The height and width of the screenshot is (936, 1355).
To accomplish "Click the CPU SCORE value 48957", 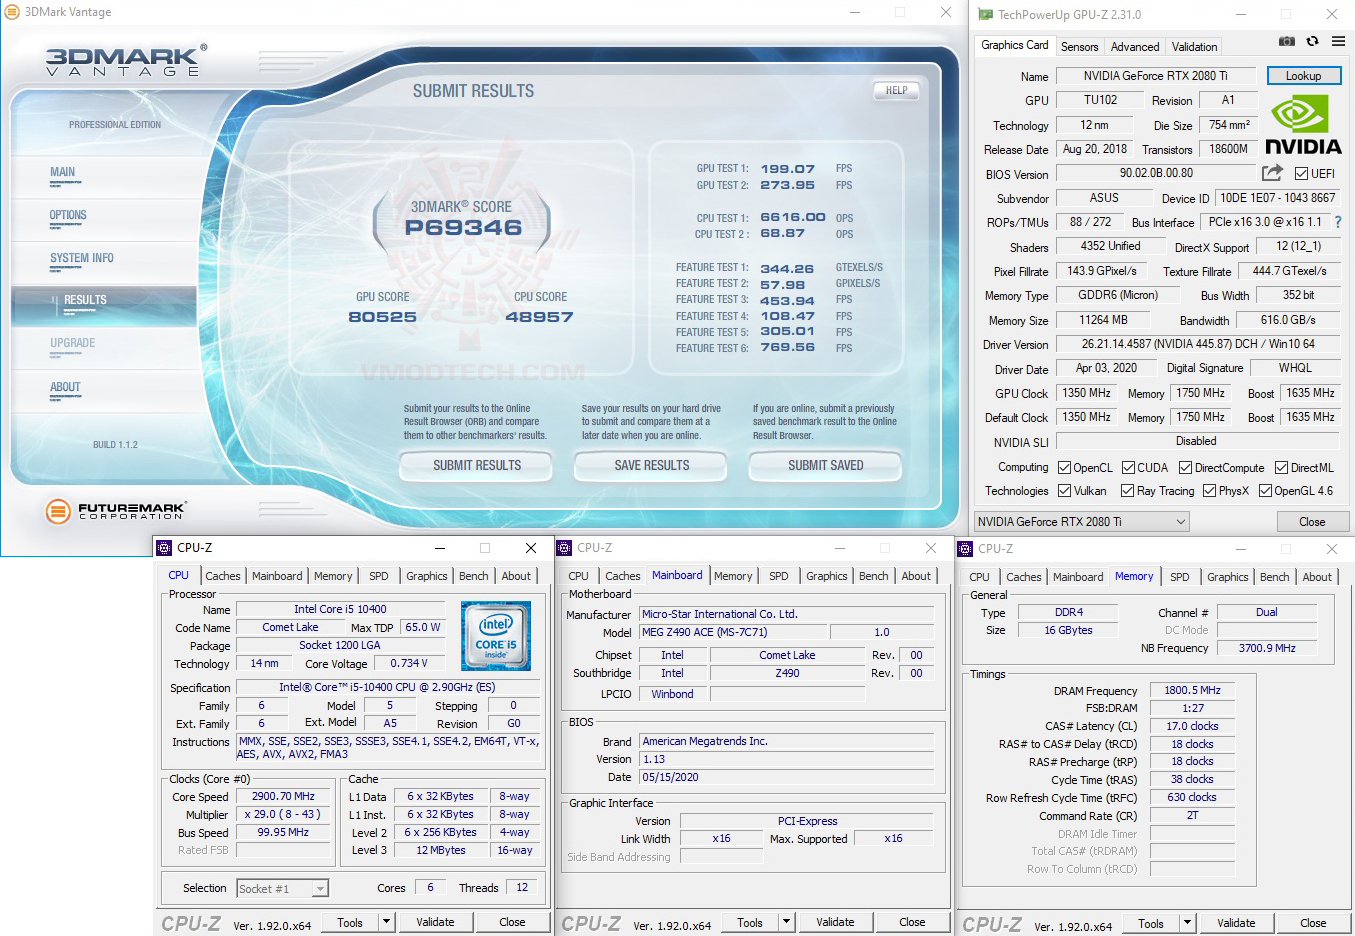I will (540, 317).
